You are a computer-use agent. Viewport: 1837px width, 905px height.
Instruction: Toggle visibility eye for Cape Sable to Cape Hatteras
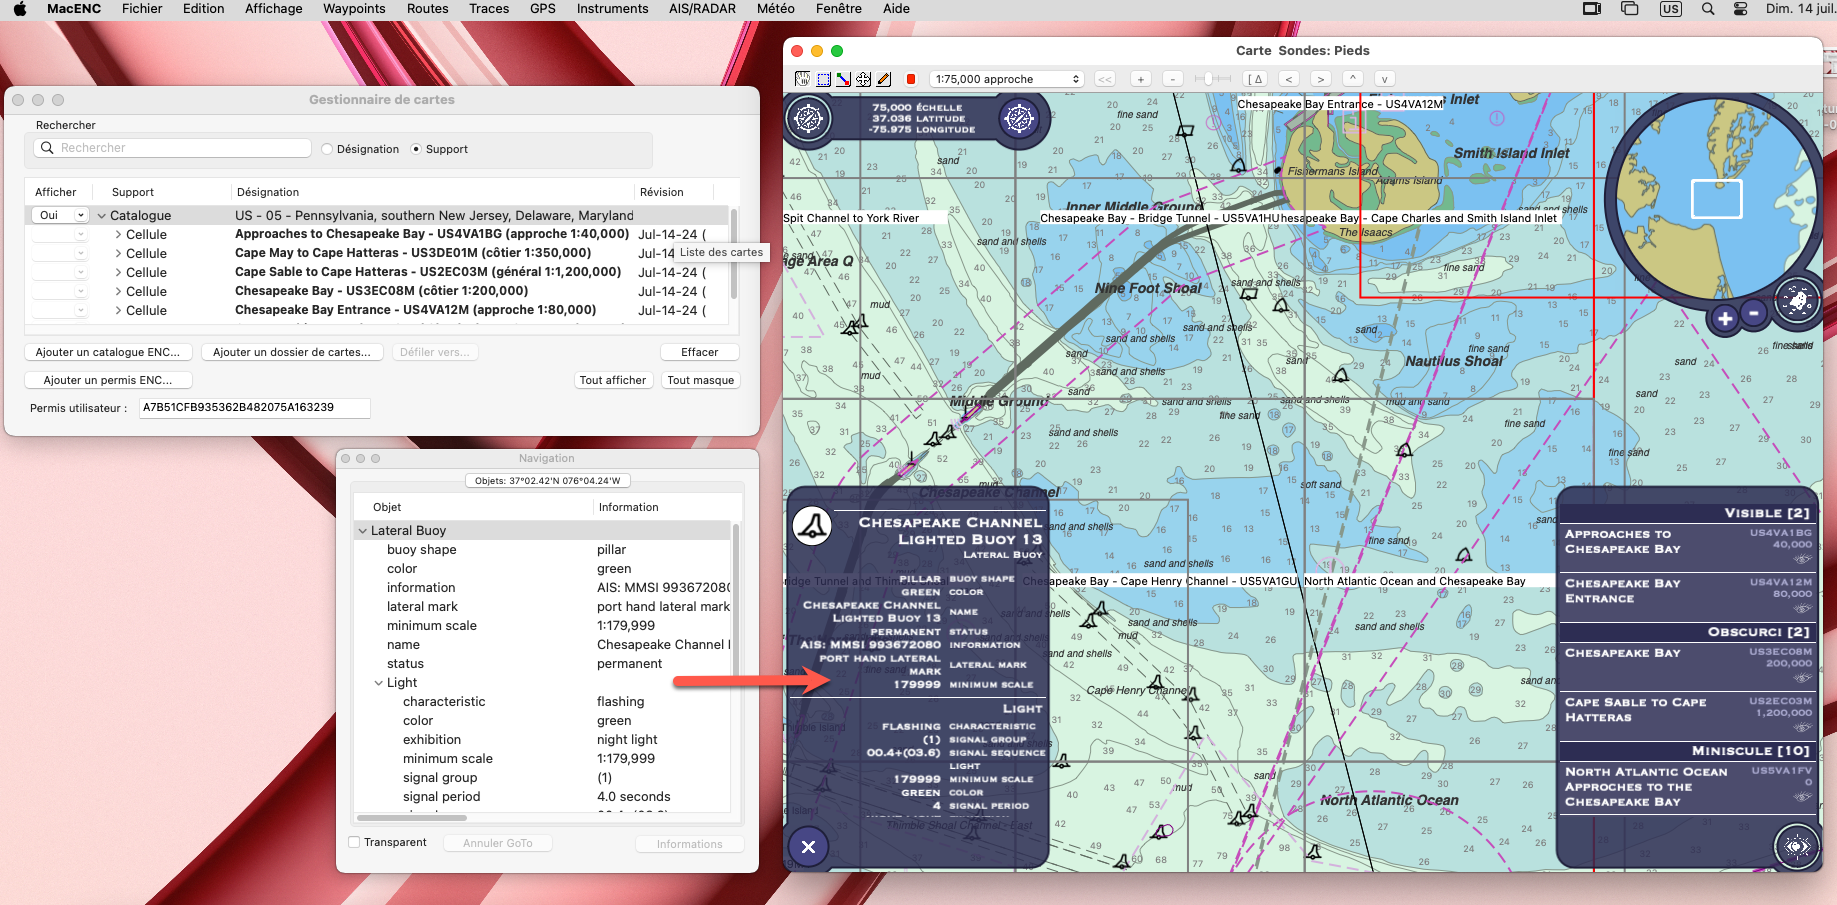pos(1802,727)
